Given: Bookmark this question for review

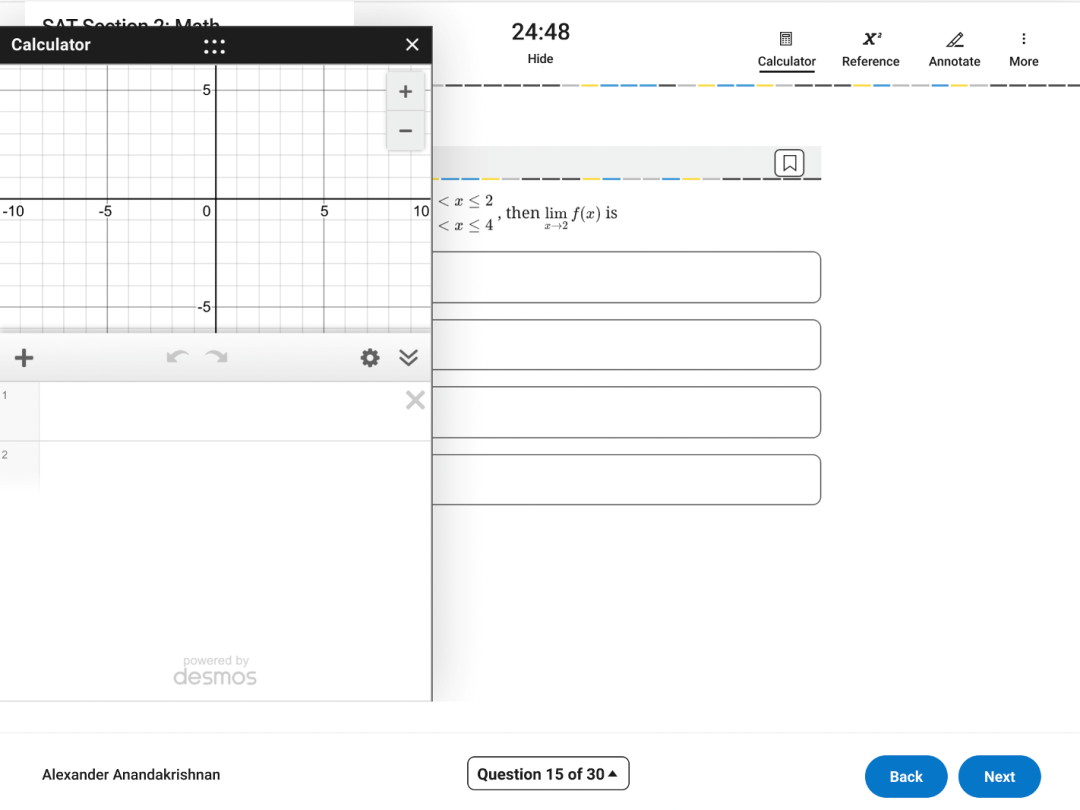Looking at the screenshot, I should 789,163.
